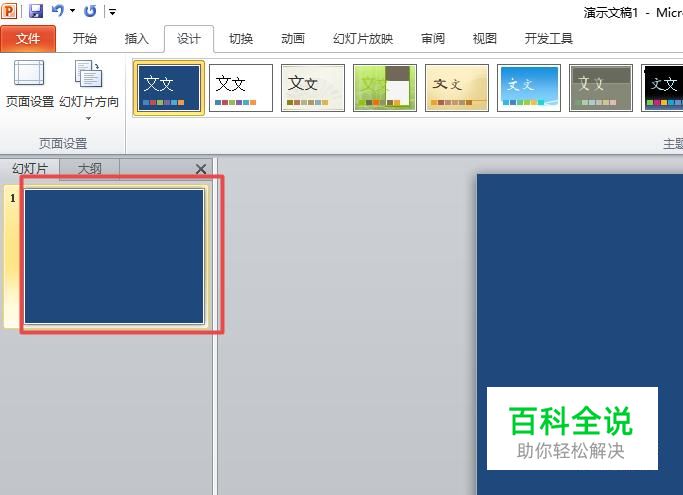Click the main blue slide canvas

click(x=580, y=334)
